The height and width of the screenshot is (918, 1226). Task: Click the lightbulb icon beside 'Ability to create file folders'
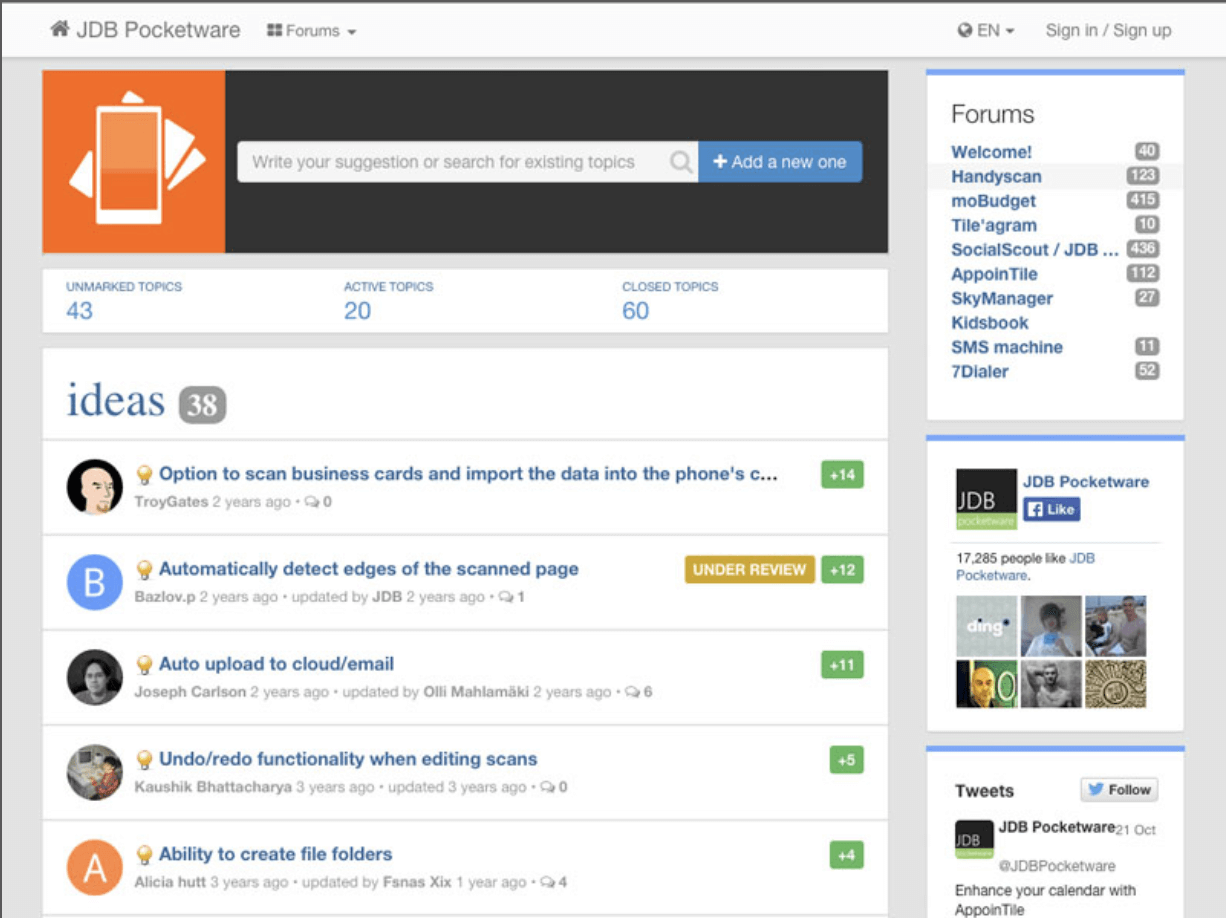click(x=144, y=855)
